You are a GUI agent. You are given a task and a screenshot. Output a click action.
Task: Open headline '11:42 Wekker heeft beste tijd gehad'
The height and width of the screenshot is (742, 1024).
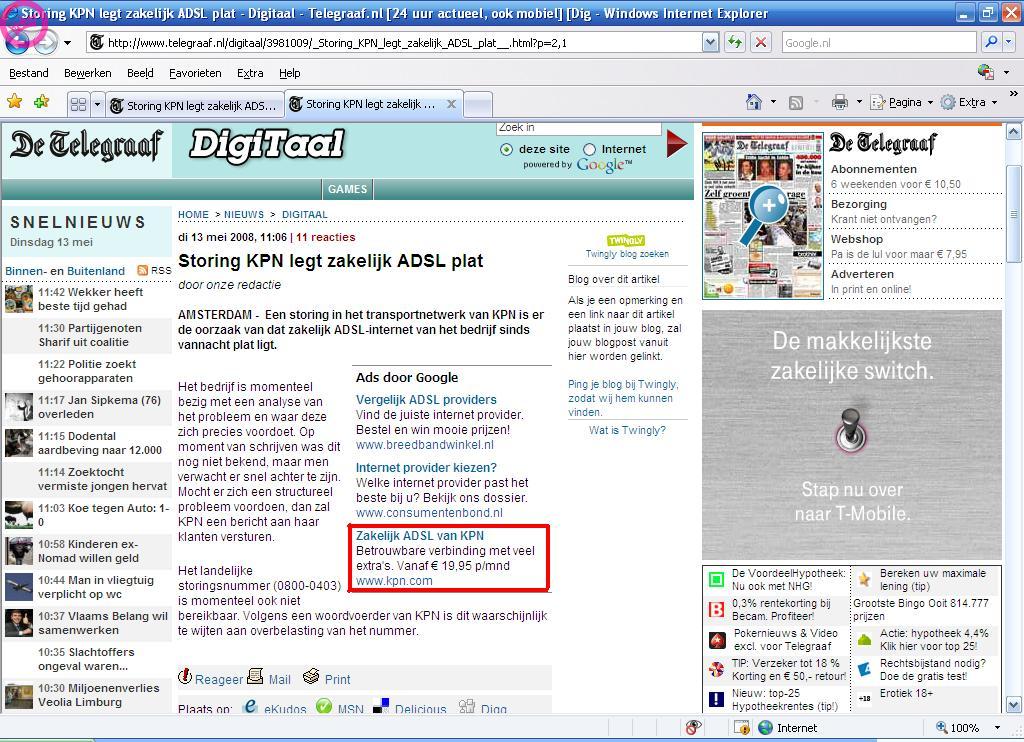tap(90, 299)
